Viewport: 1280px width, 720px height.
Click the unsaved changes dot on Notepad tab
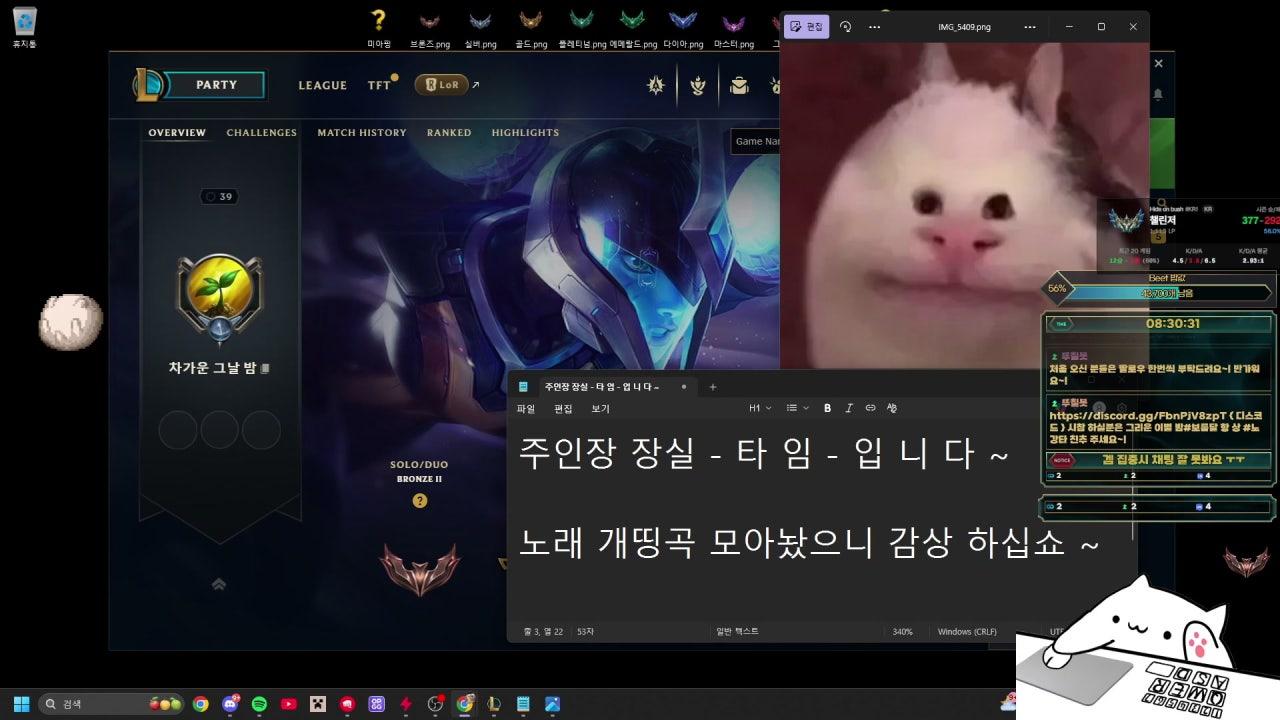coord(684,387)
